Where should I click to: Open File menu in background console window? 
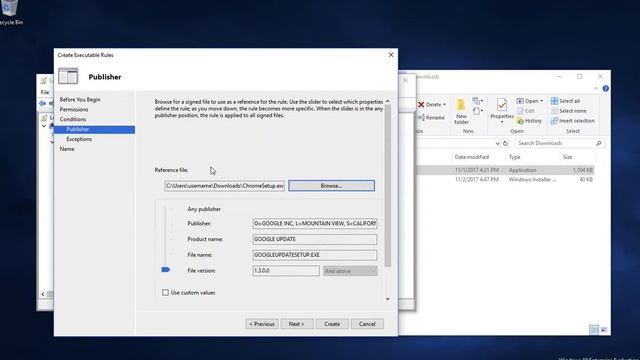pyautogui.click(x=45, y=92)
